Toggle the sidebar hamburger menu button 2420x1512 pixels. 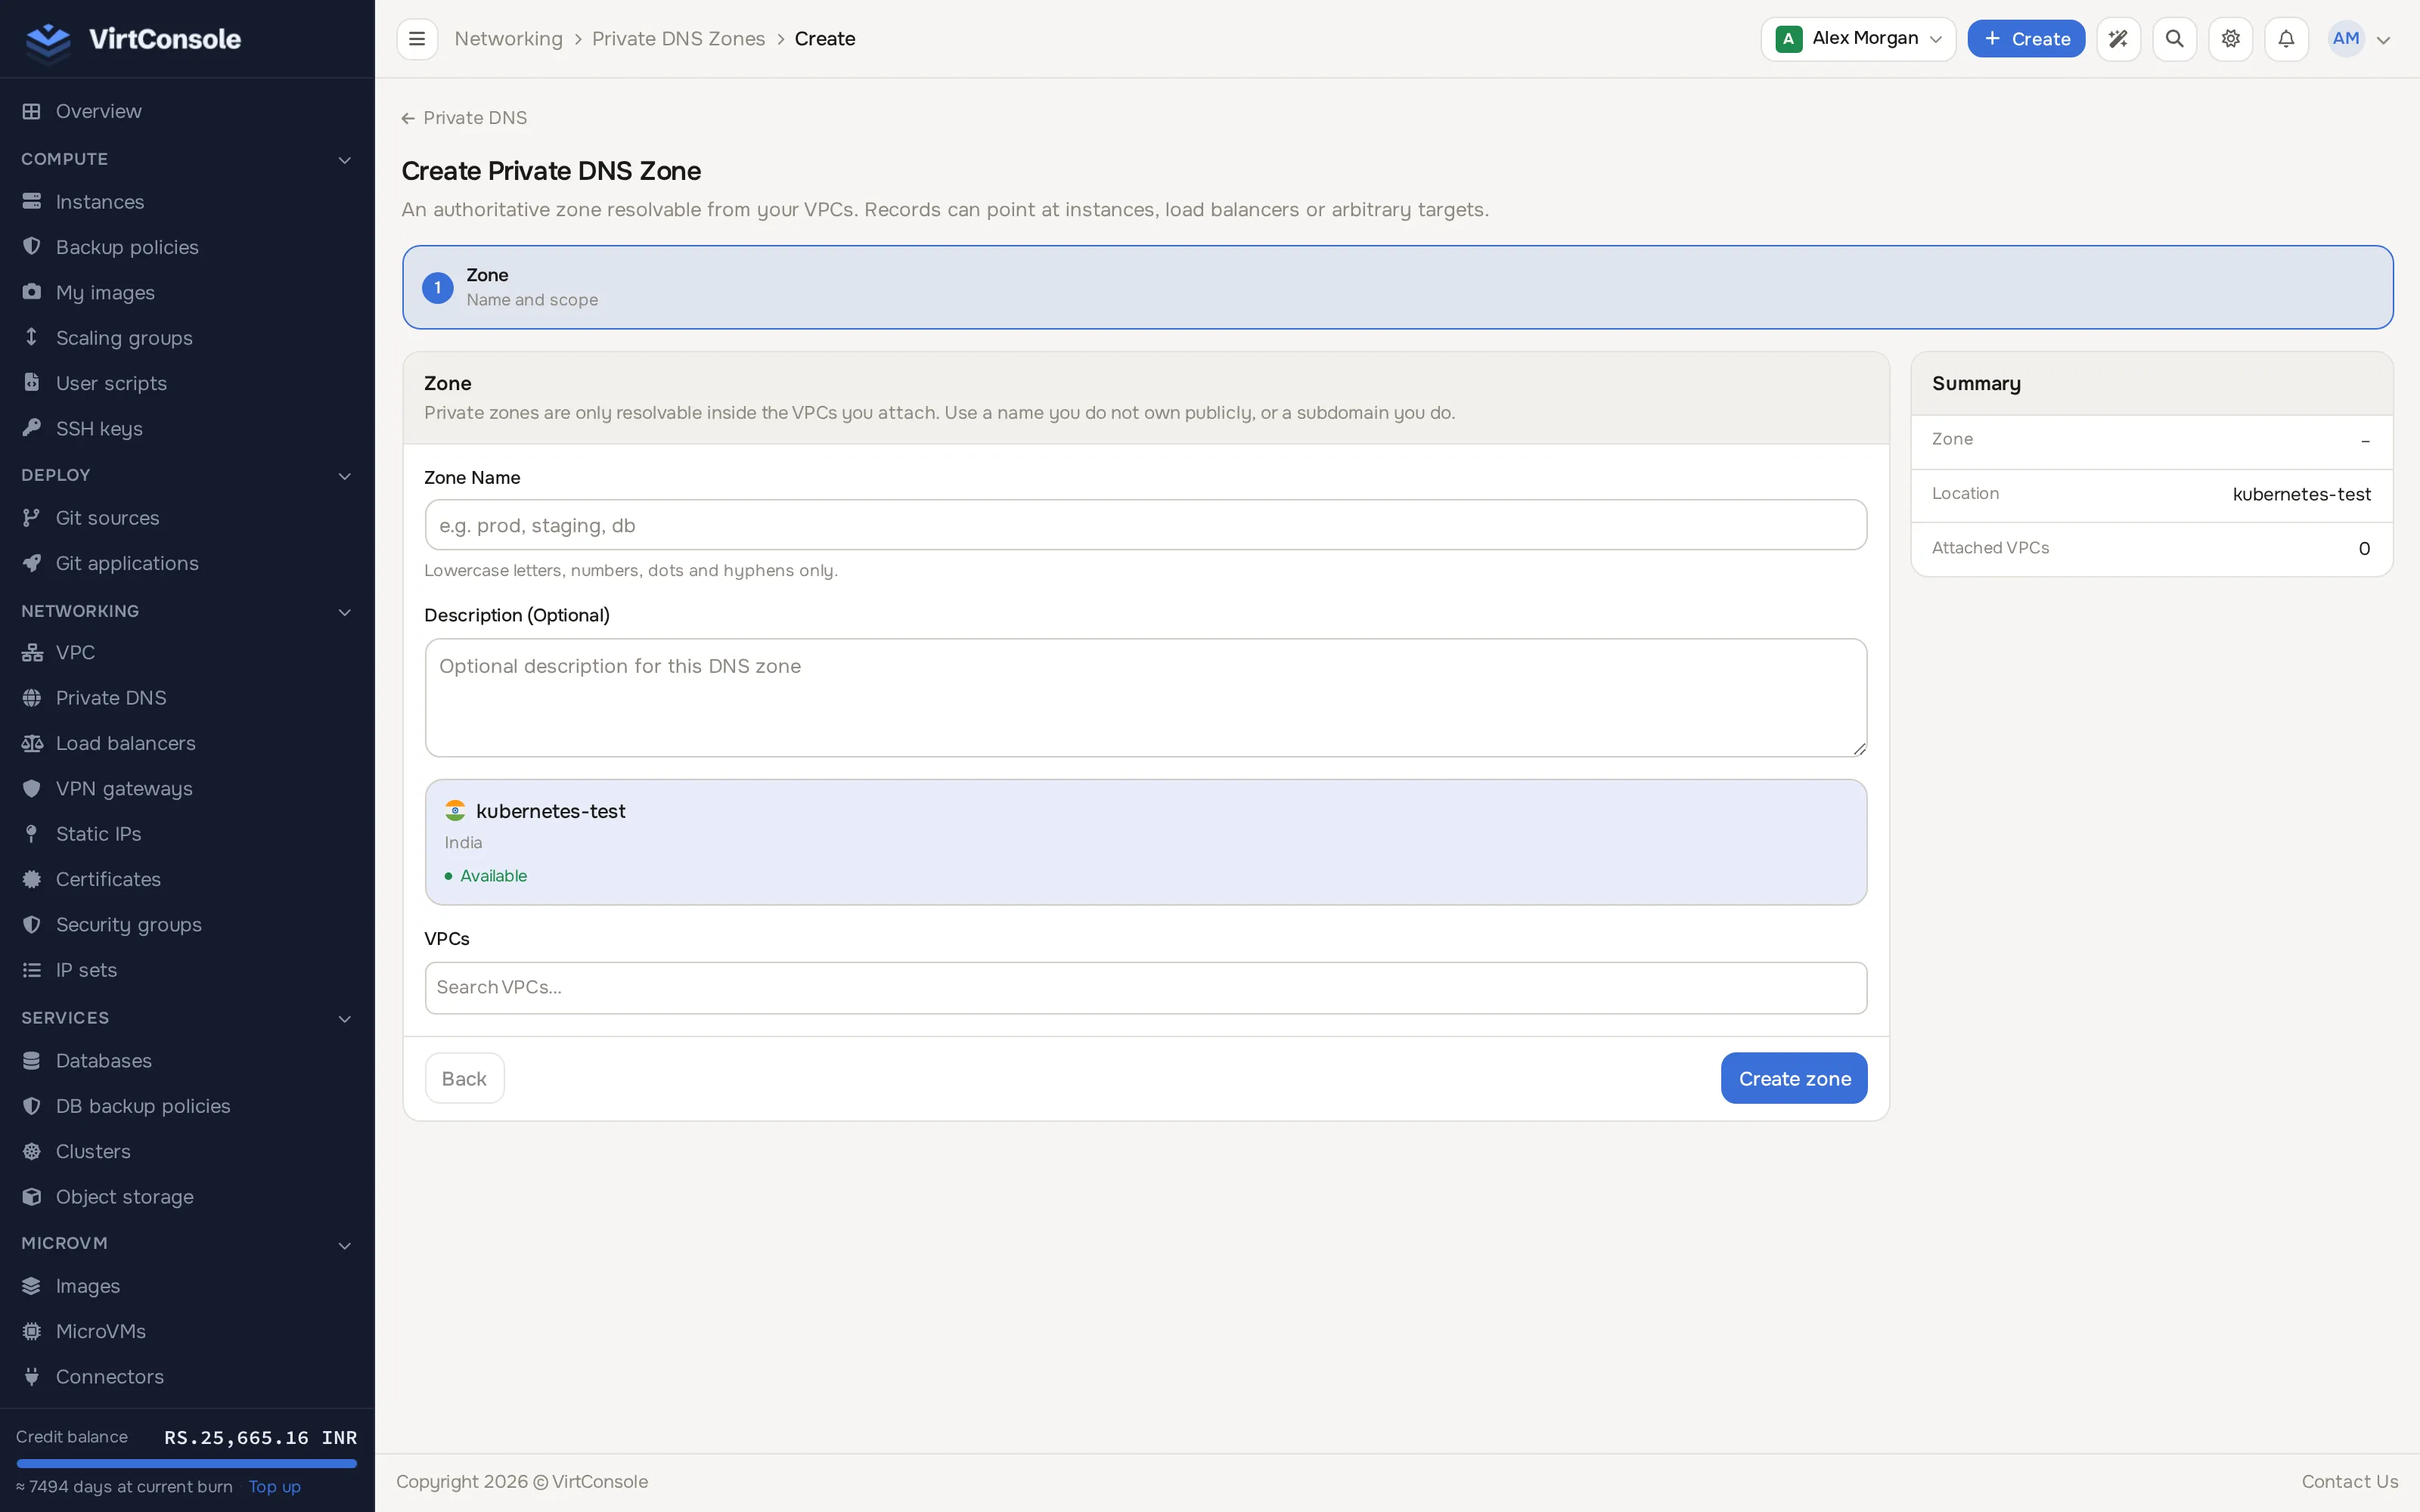[417, 39]
